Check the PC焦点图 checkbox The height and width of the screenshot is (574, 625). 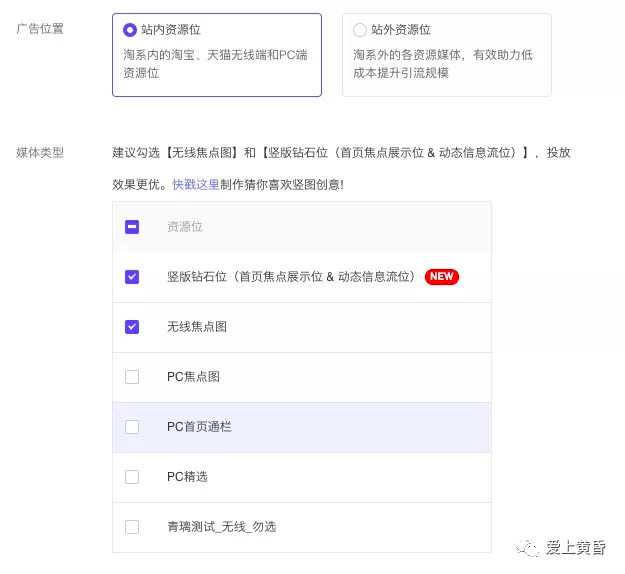132,377
